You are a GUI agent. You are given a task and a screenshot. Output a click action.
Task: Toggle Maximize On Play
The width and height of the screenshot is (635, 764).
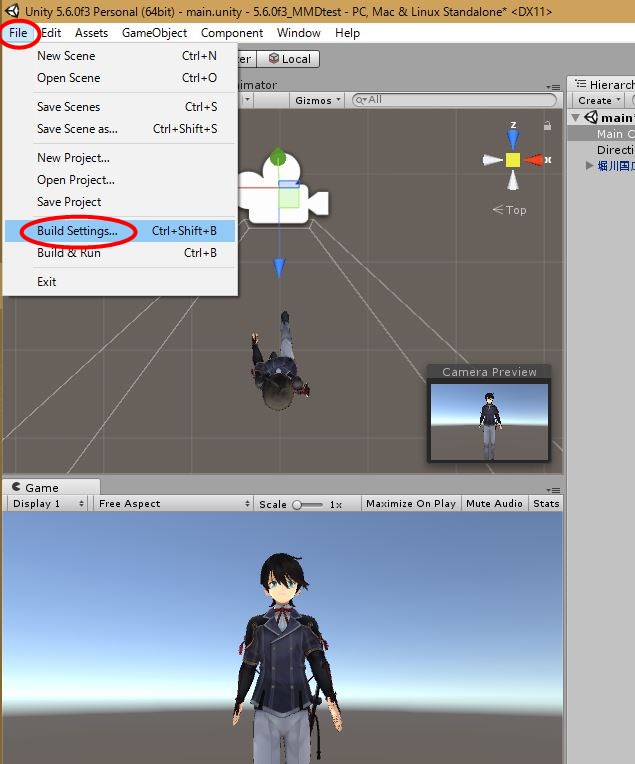411,504
